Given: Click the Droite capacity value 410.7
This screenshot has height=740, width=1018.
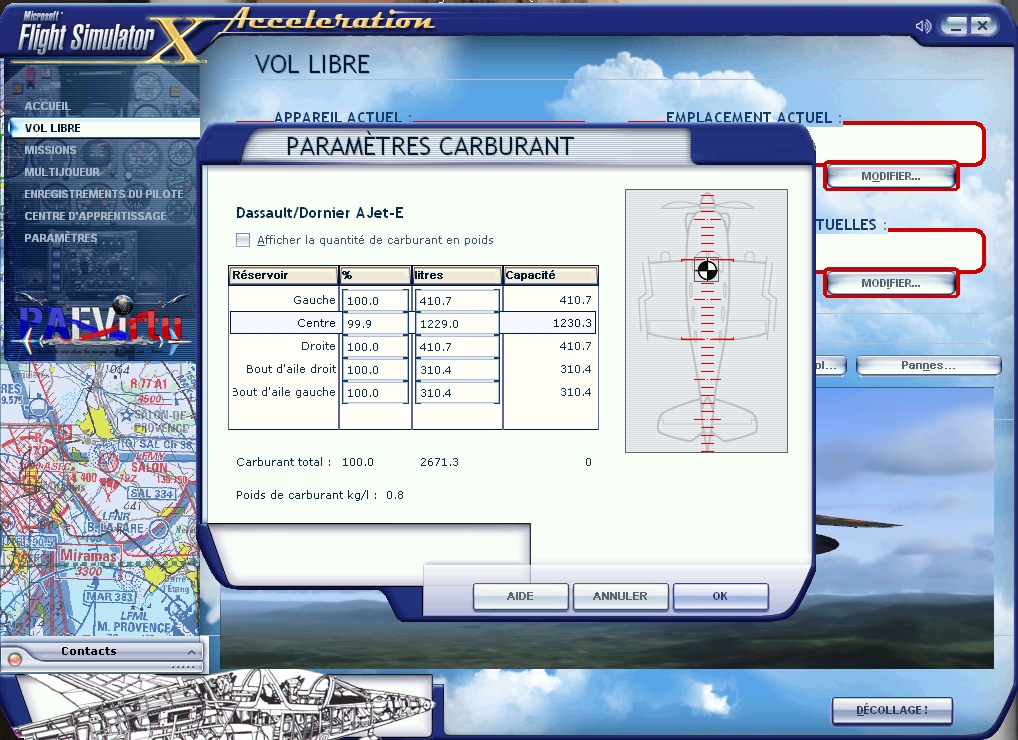Looking at the screenshot, I should click(575, 346).
